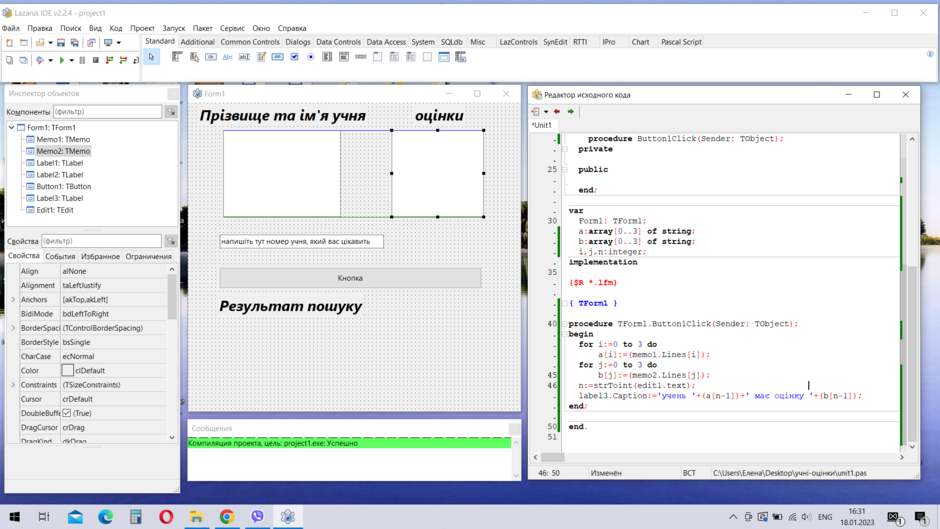Select the arrow selection tool in palette
Screen dimensions: 940x529
pyautogui.click(x=152, y=57)
